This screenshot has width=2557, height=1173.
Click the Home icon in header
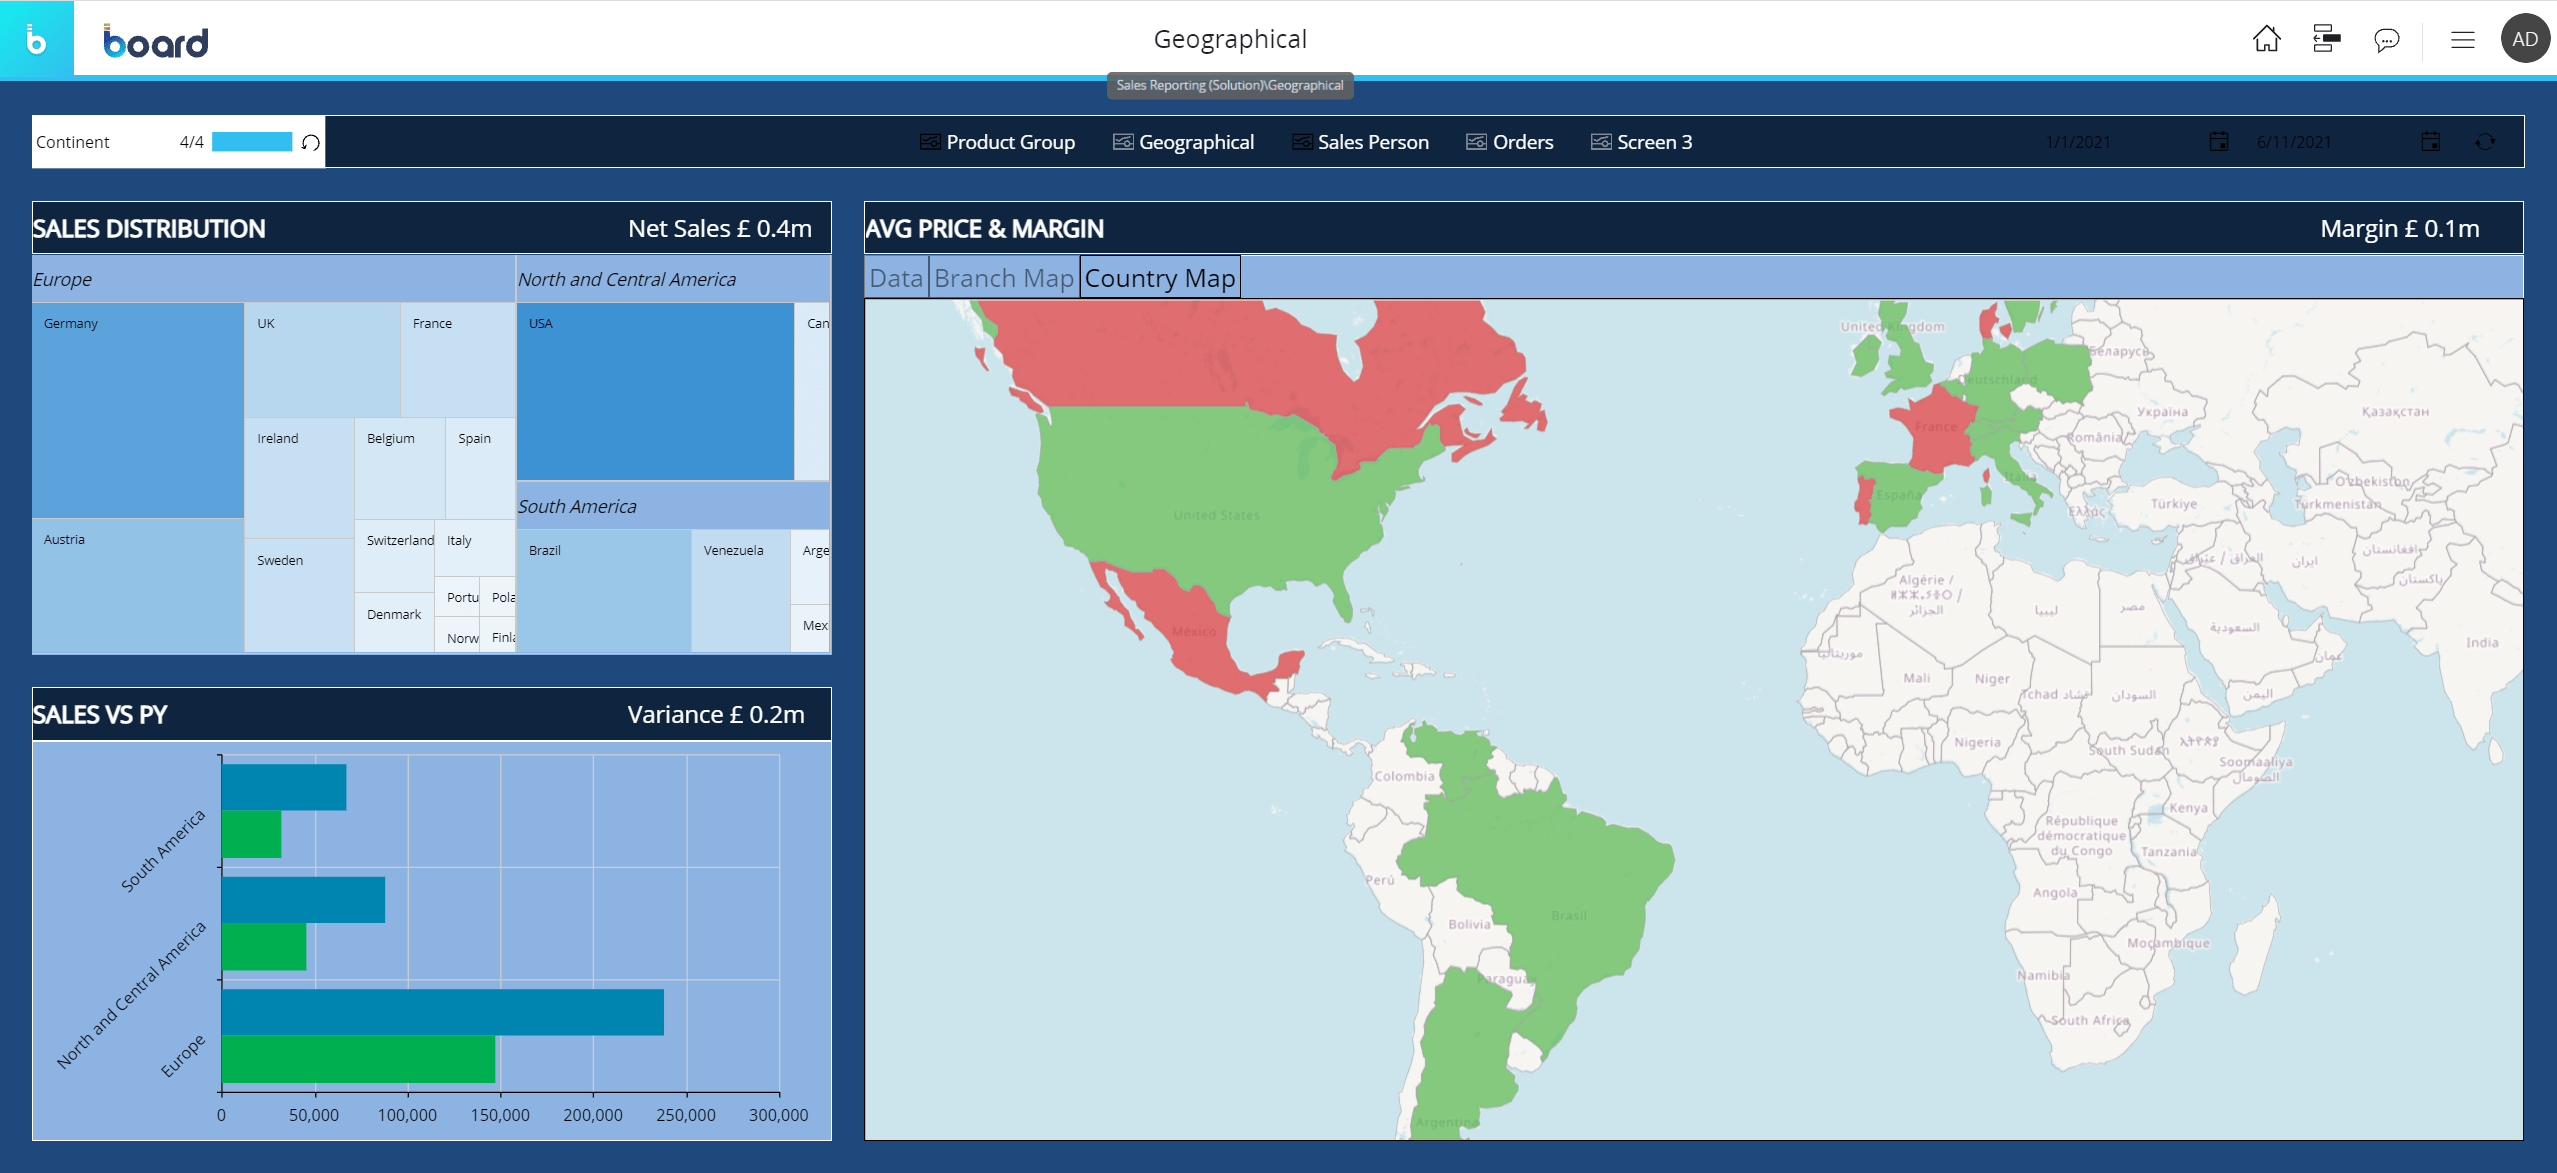click(x=2266, y=39)
